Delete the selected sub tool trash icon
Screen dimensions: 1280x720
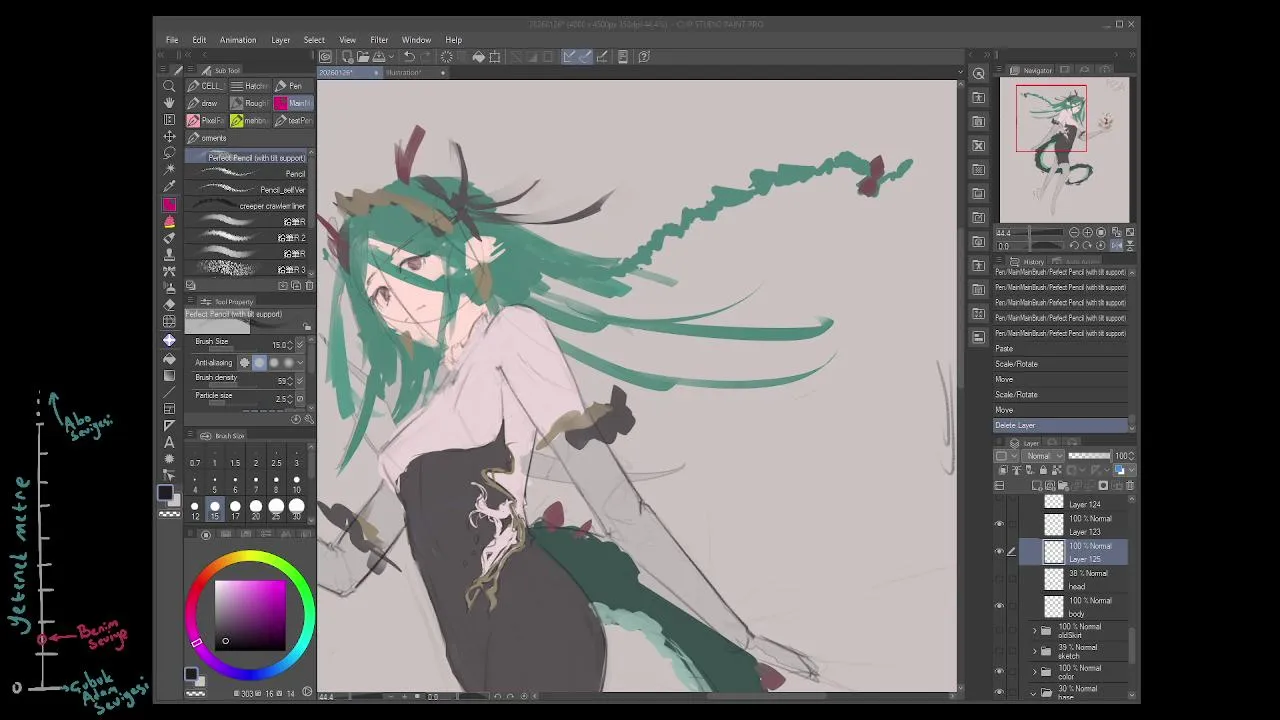[309, 285]
